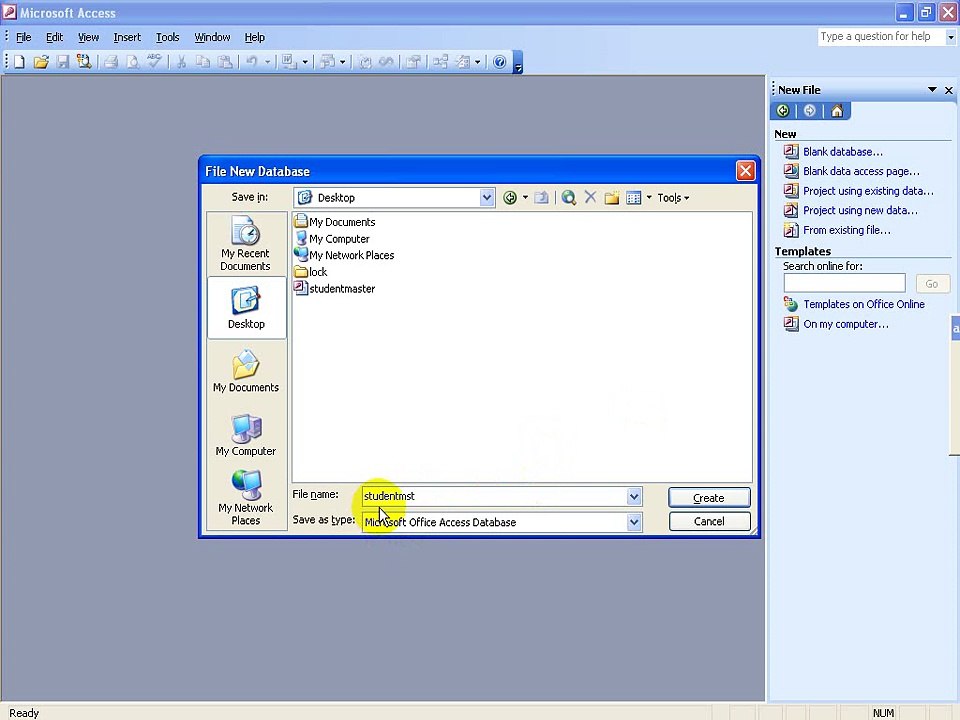Click Blank data access page link
Viewport: 960px width, 720px height.
(x=861, y=171)
